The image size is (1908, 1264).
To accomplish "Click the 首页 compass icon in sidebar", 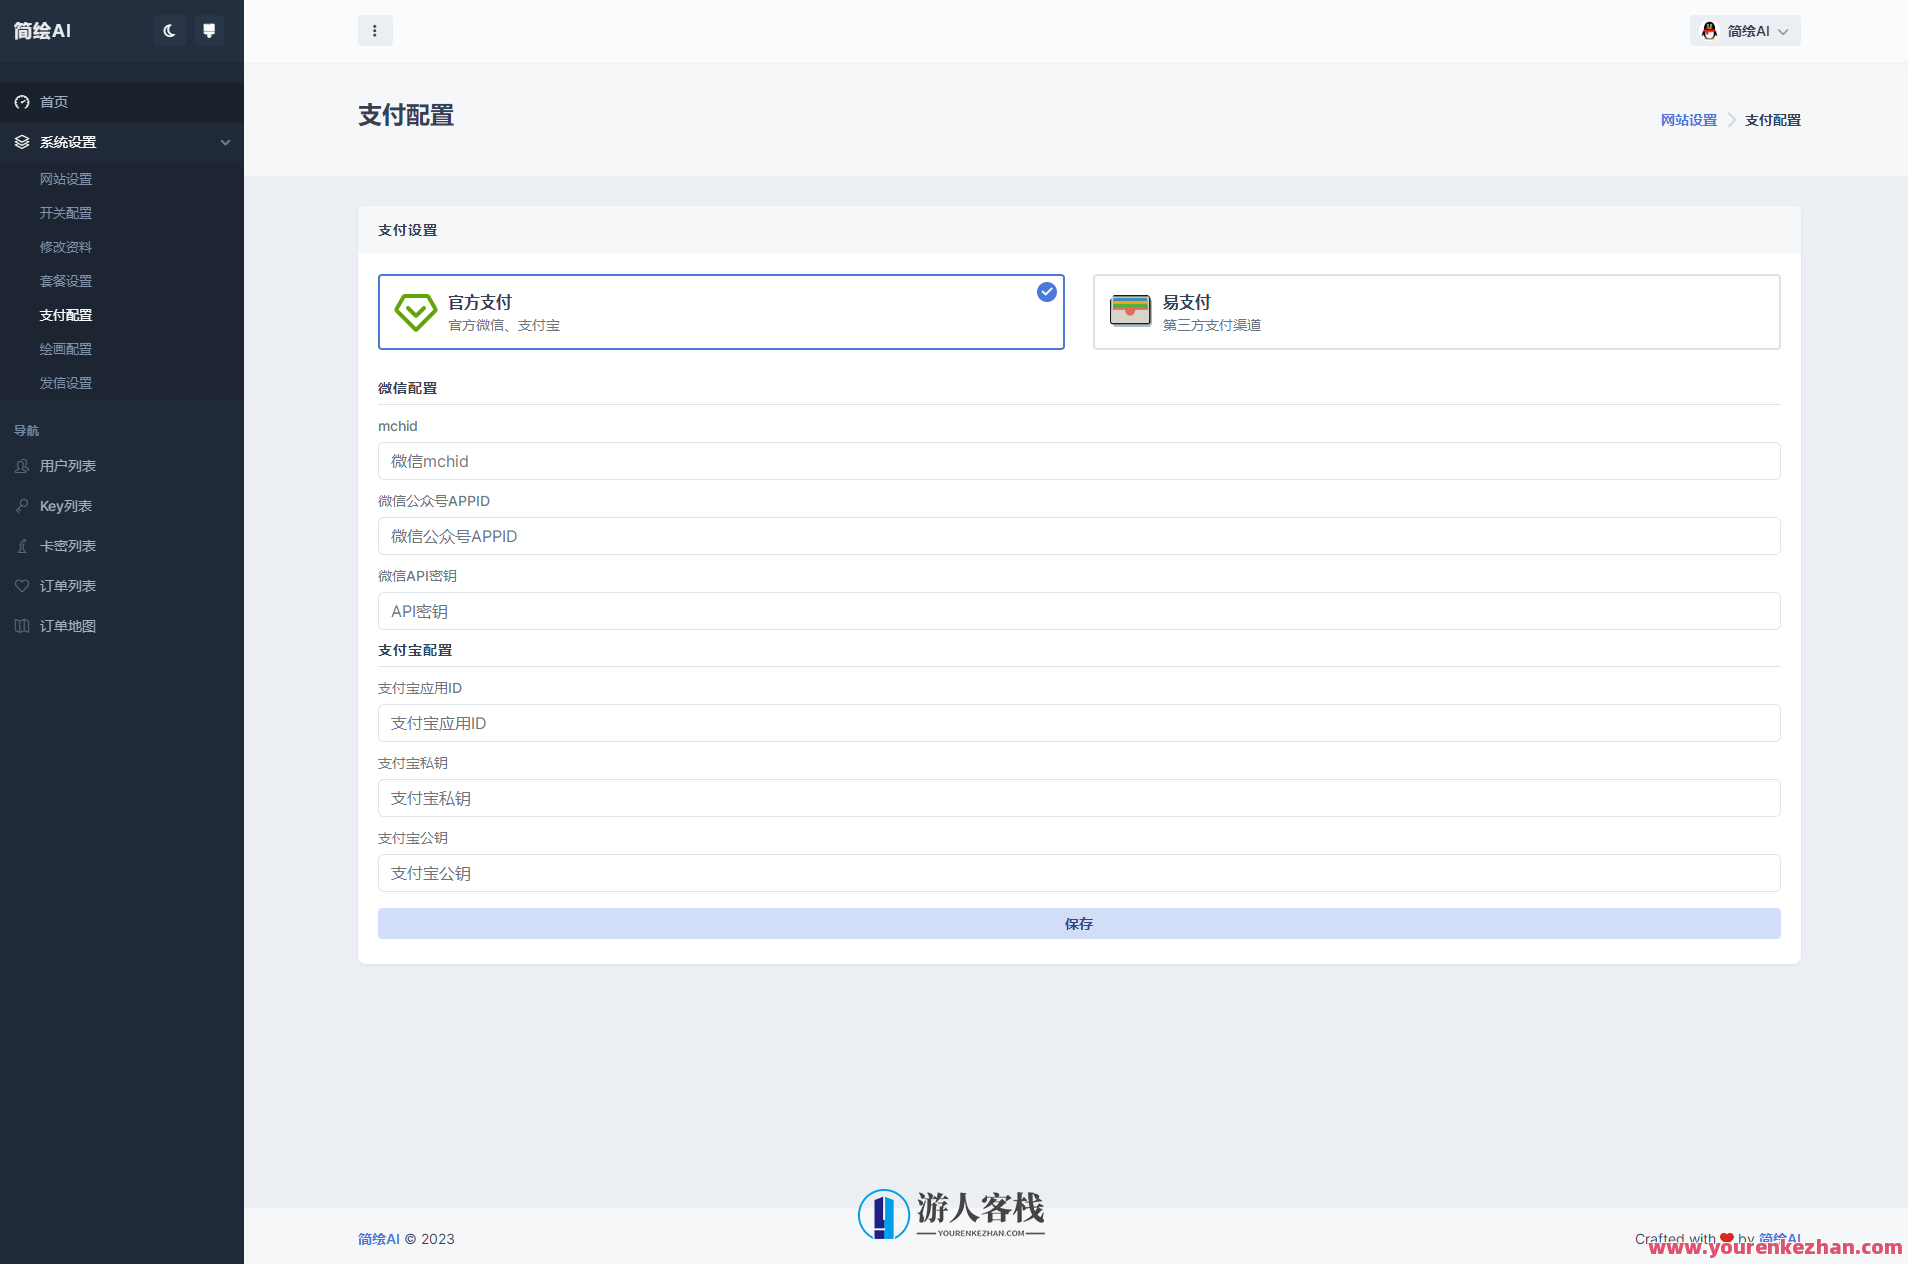I will 22,101.
